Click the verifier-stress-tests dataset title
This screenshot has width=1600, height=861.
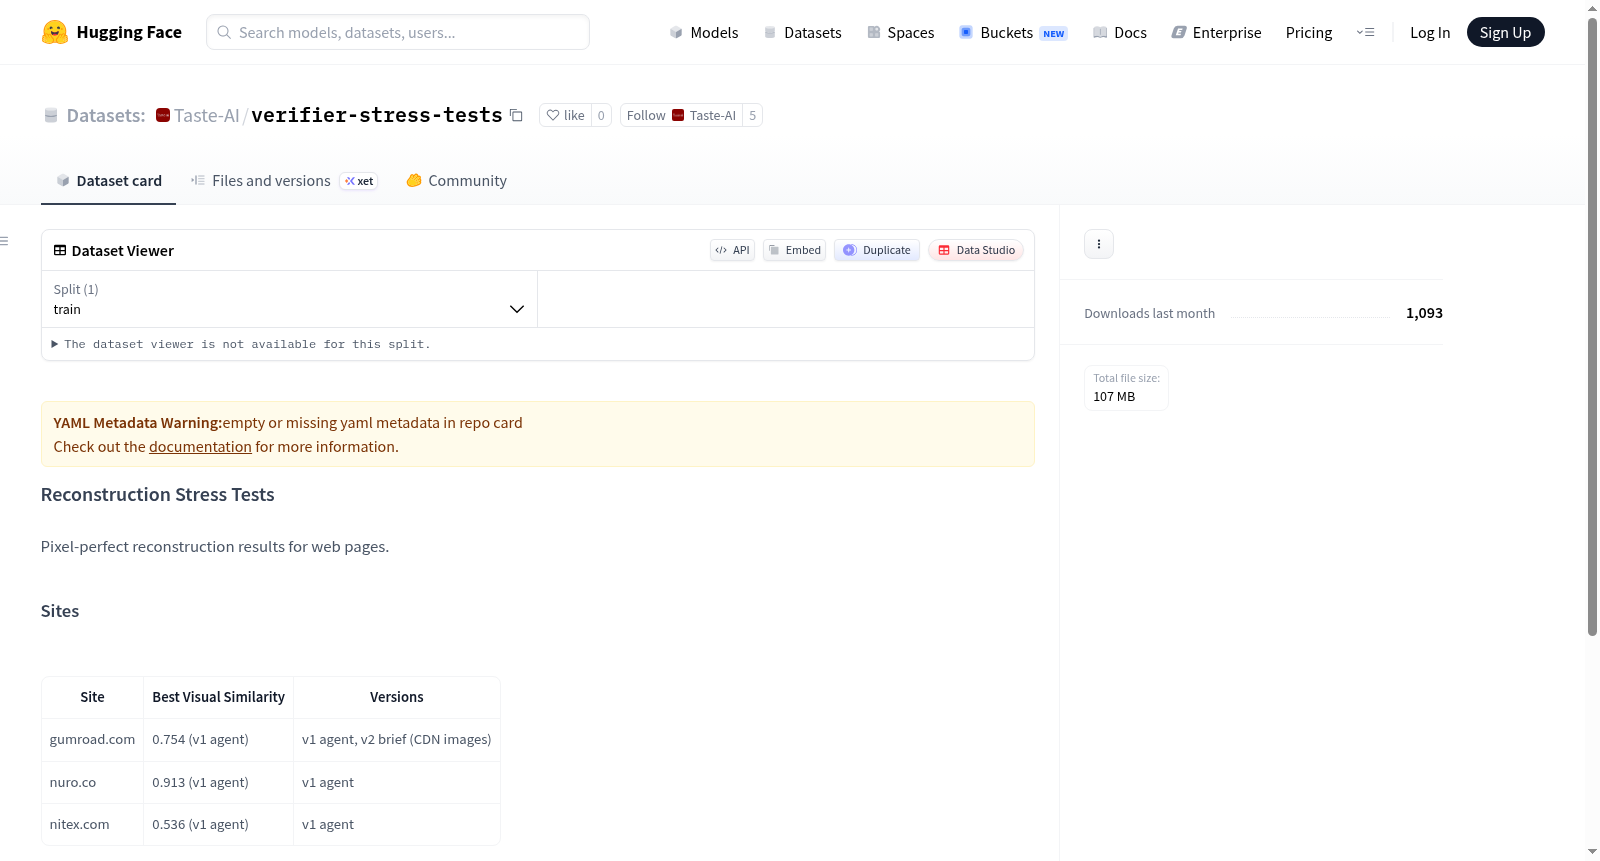377,115
